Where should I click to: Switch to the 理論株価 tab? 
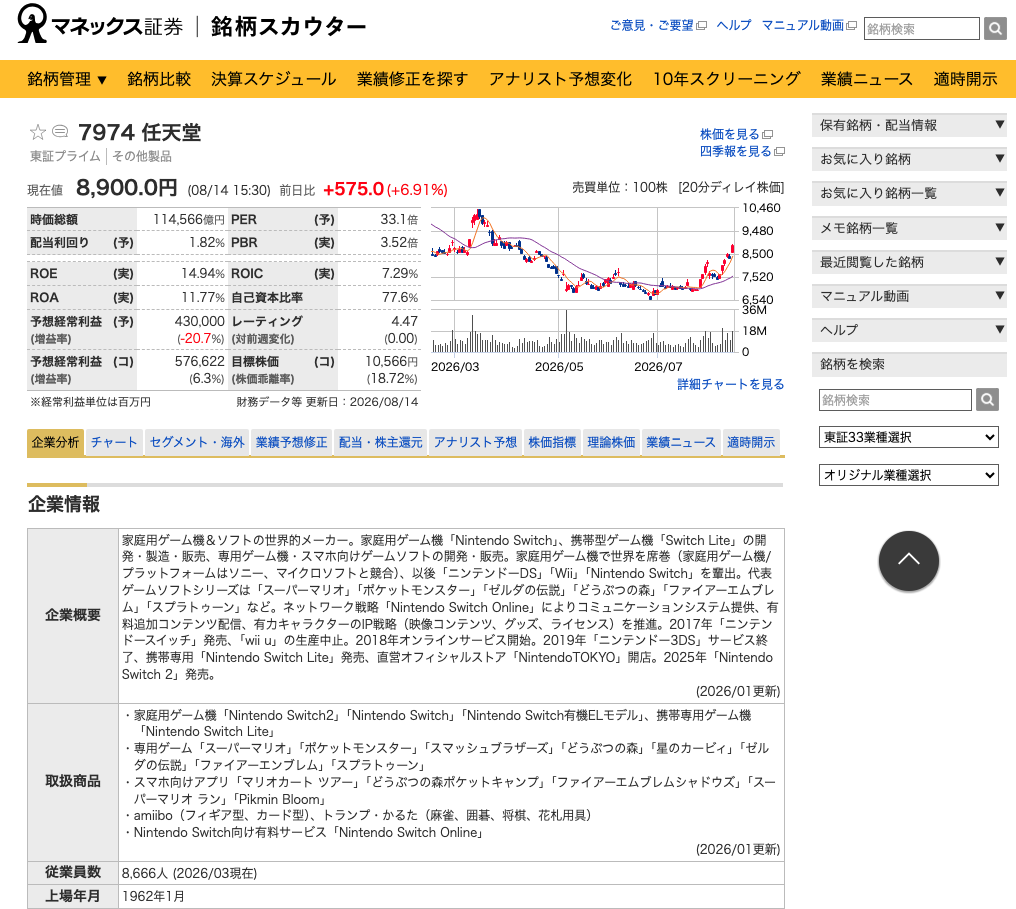(x=611, y=443)
